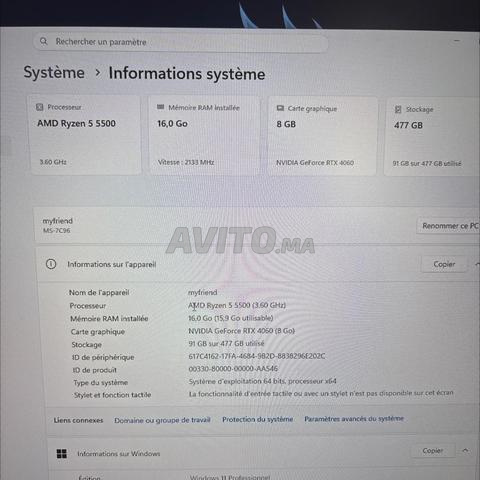Copy the device information (Copier)

click(x=444, y=264)
